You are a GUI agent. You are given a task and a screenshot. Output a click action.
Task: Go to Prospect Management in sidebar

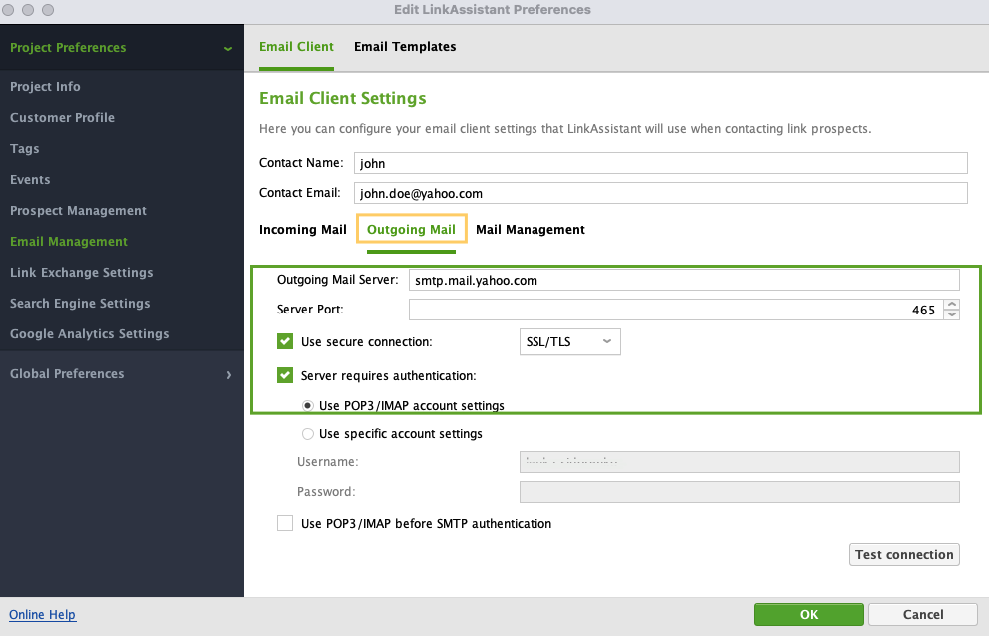[x=78, y=211]
